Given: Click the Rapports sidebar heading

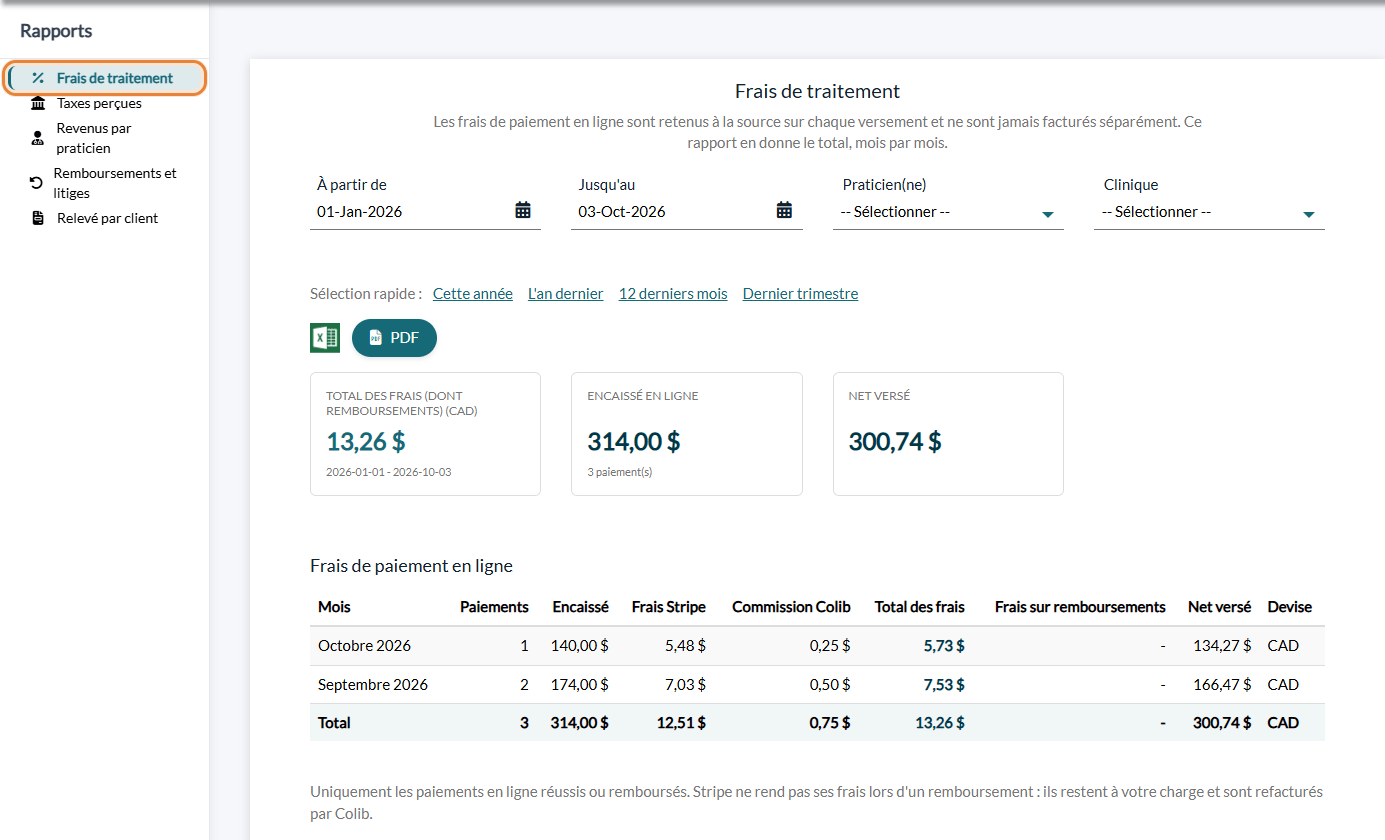Looking at the screenshot, I should pos(56,31).
